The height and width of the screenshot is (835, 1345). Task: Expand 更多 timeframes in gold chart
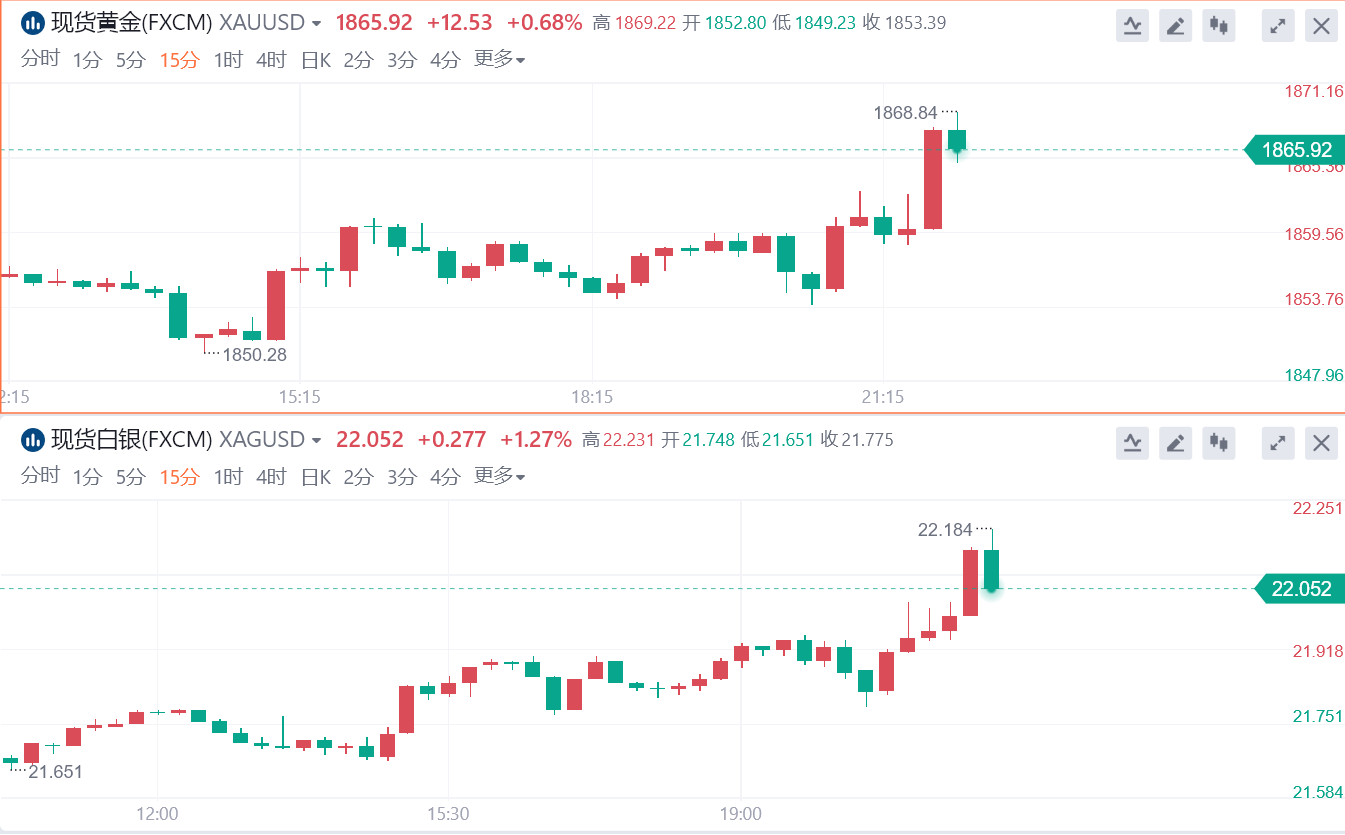(x=499, y=59)
